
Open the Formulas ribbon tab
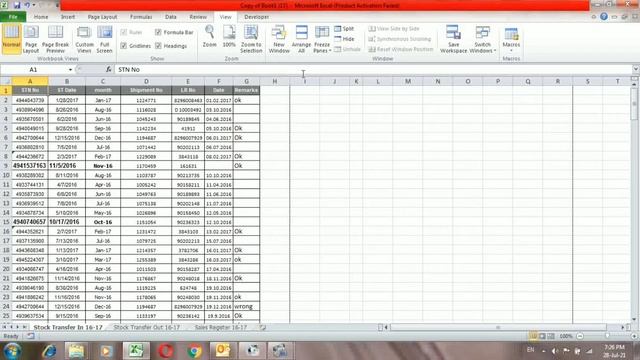click(x=141, y=17)
